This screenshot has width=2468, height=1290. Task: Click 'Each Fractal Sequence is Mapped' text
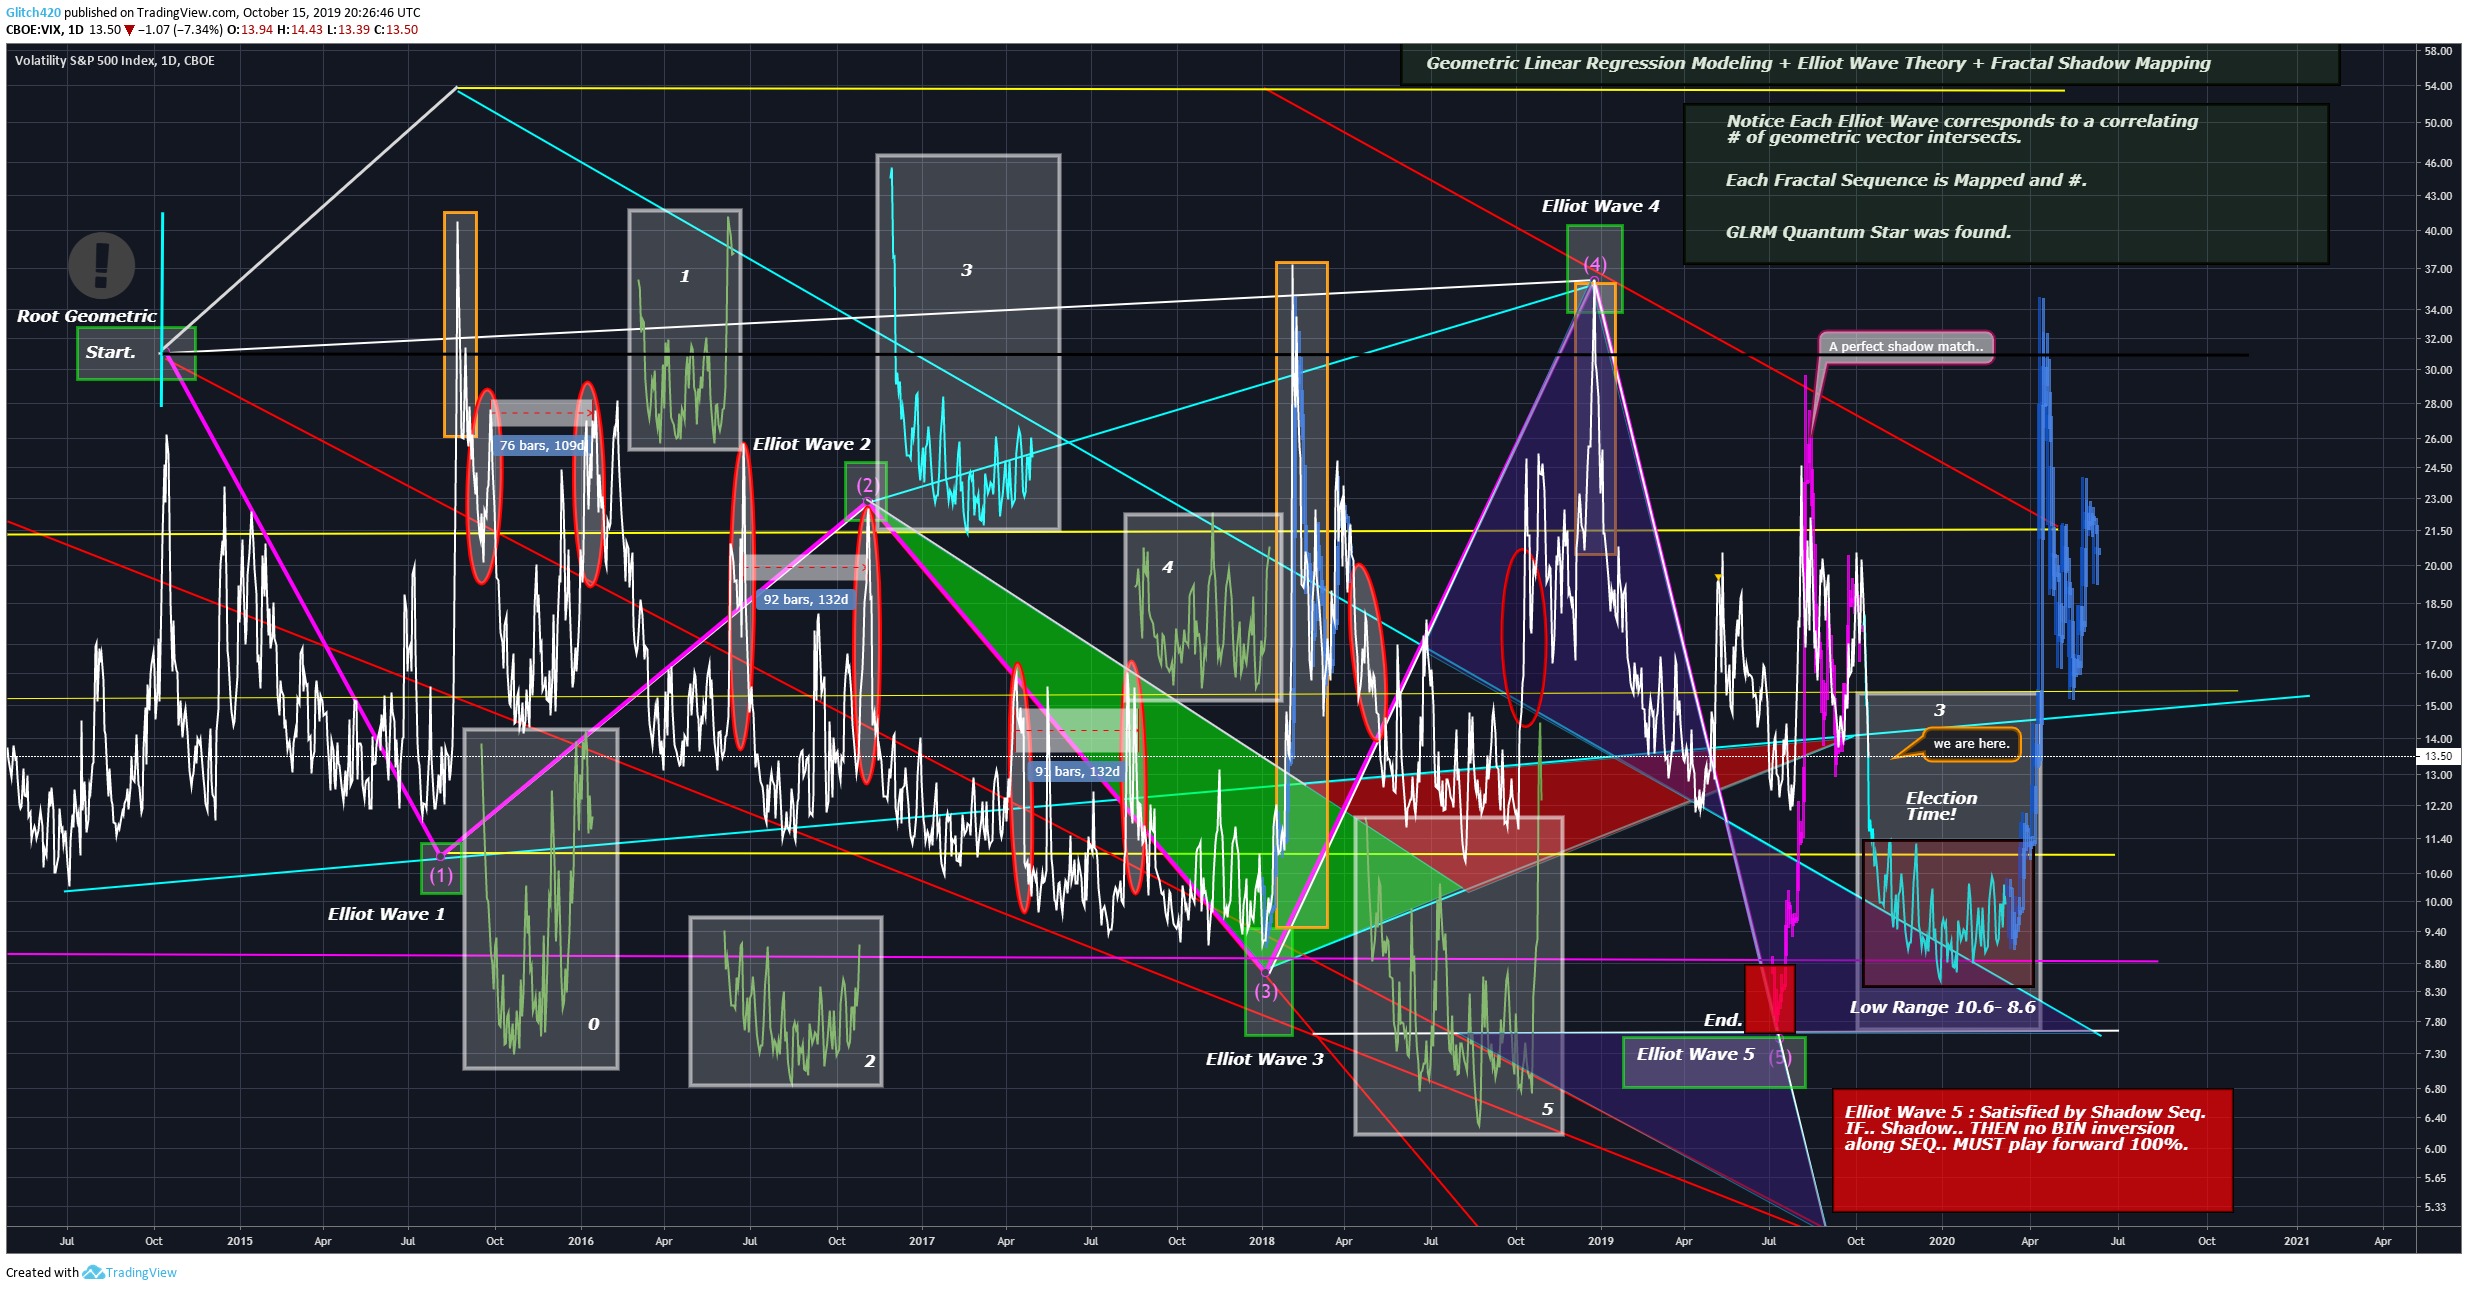coord(1906,180)
